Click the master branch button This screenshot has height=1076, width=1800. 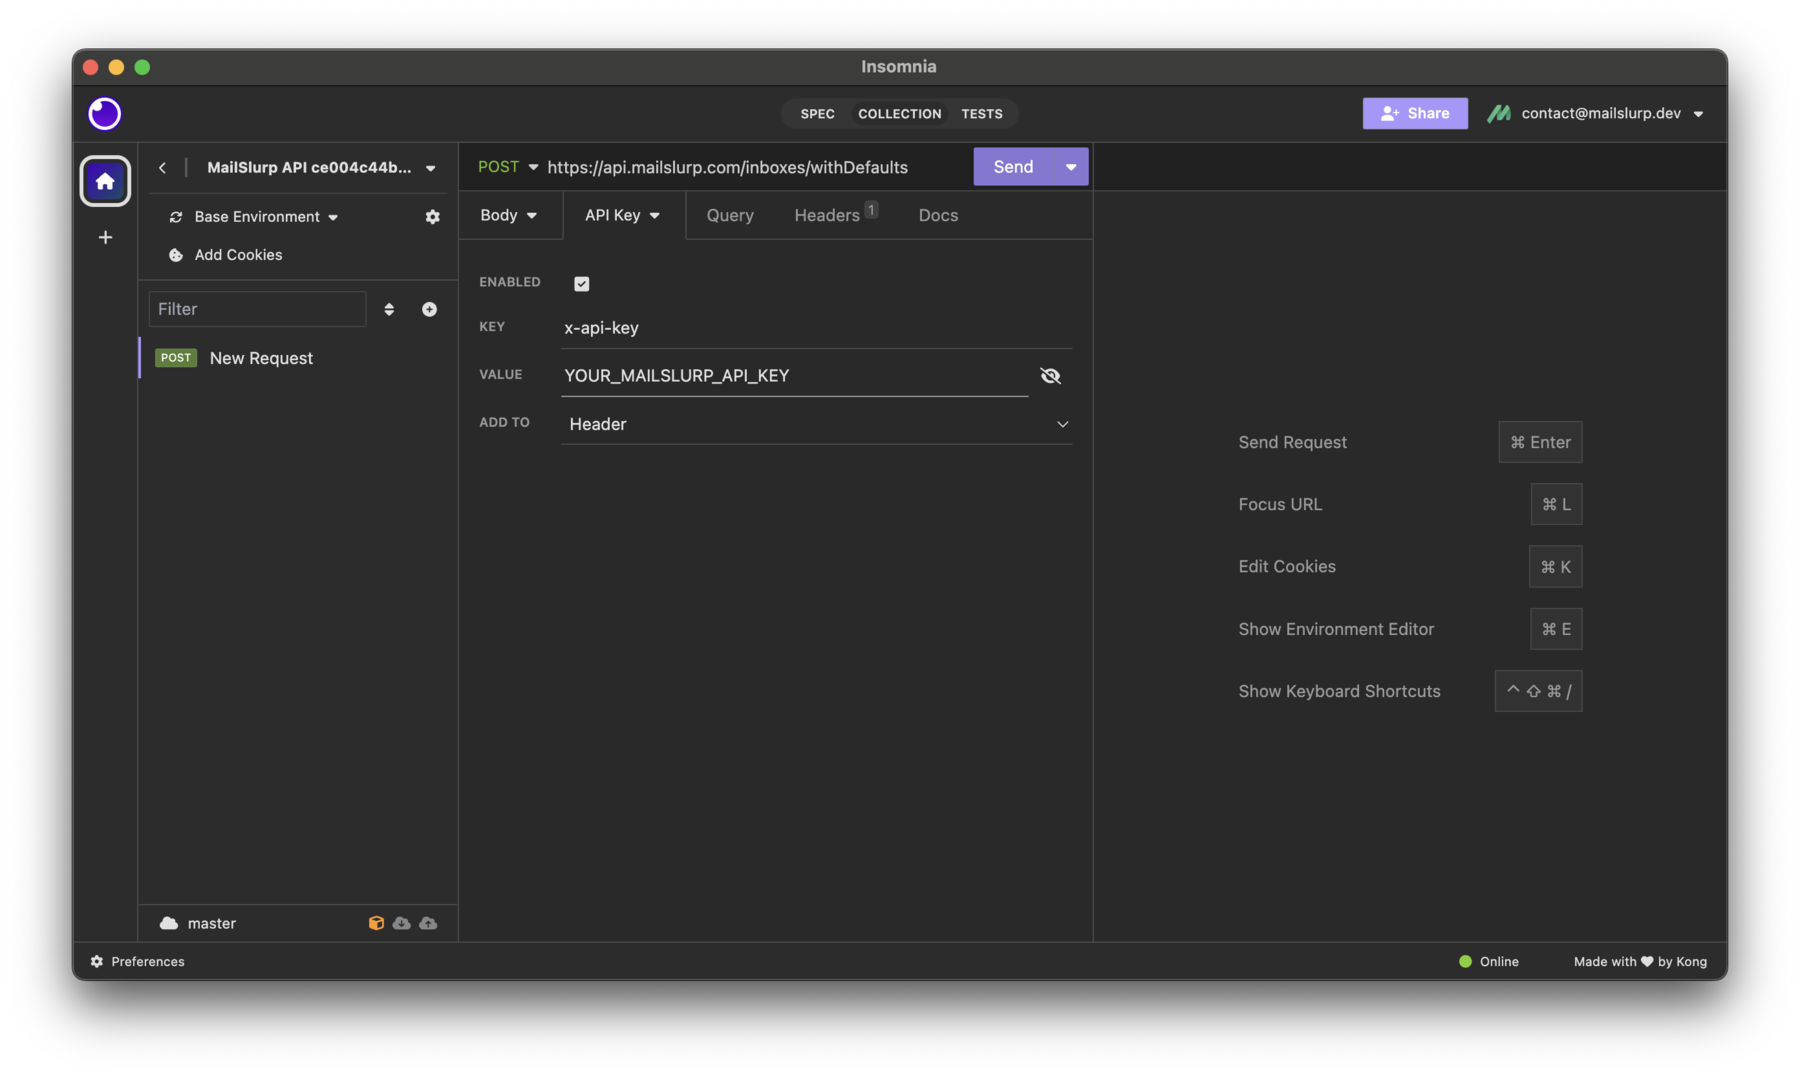coord(198,923)
